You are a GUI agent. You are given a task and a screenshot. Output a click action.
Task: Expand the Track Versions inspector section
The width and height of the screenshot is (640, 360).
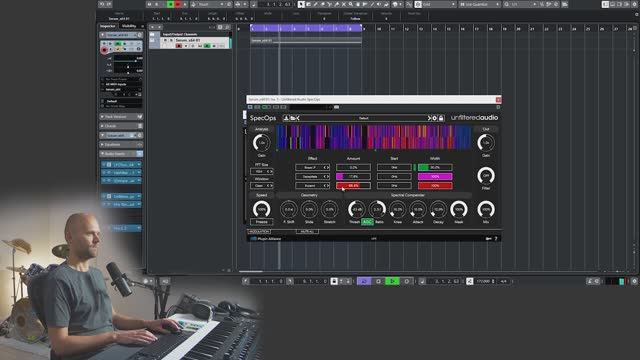[x=121, y=117]
